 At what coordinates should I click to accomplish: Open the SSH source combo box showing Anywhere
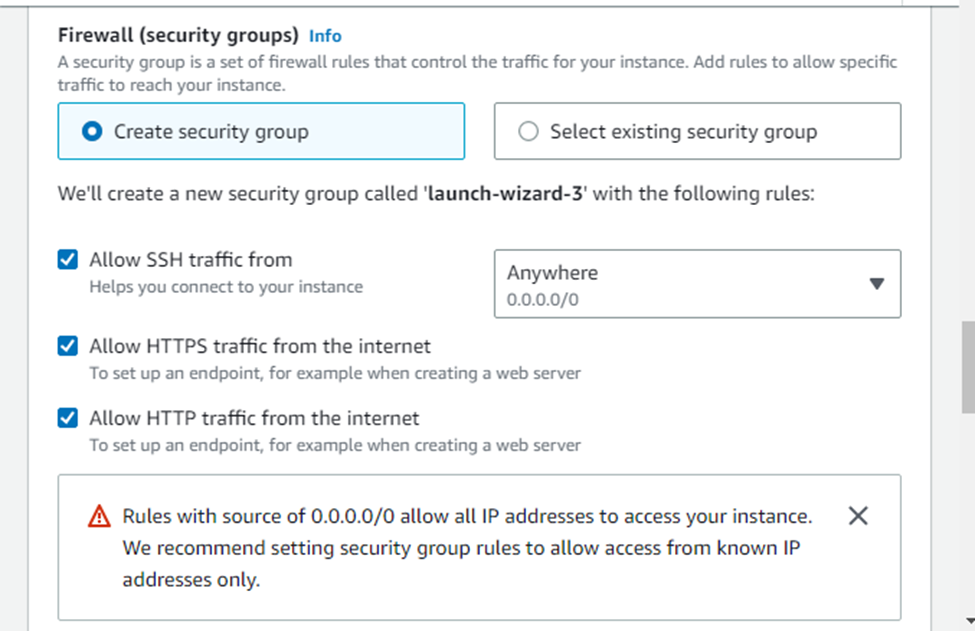696,284
